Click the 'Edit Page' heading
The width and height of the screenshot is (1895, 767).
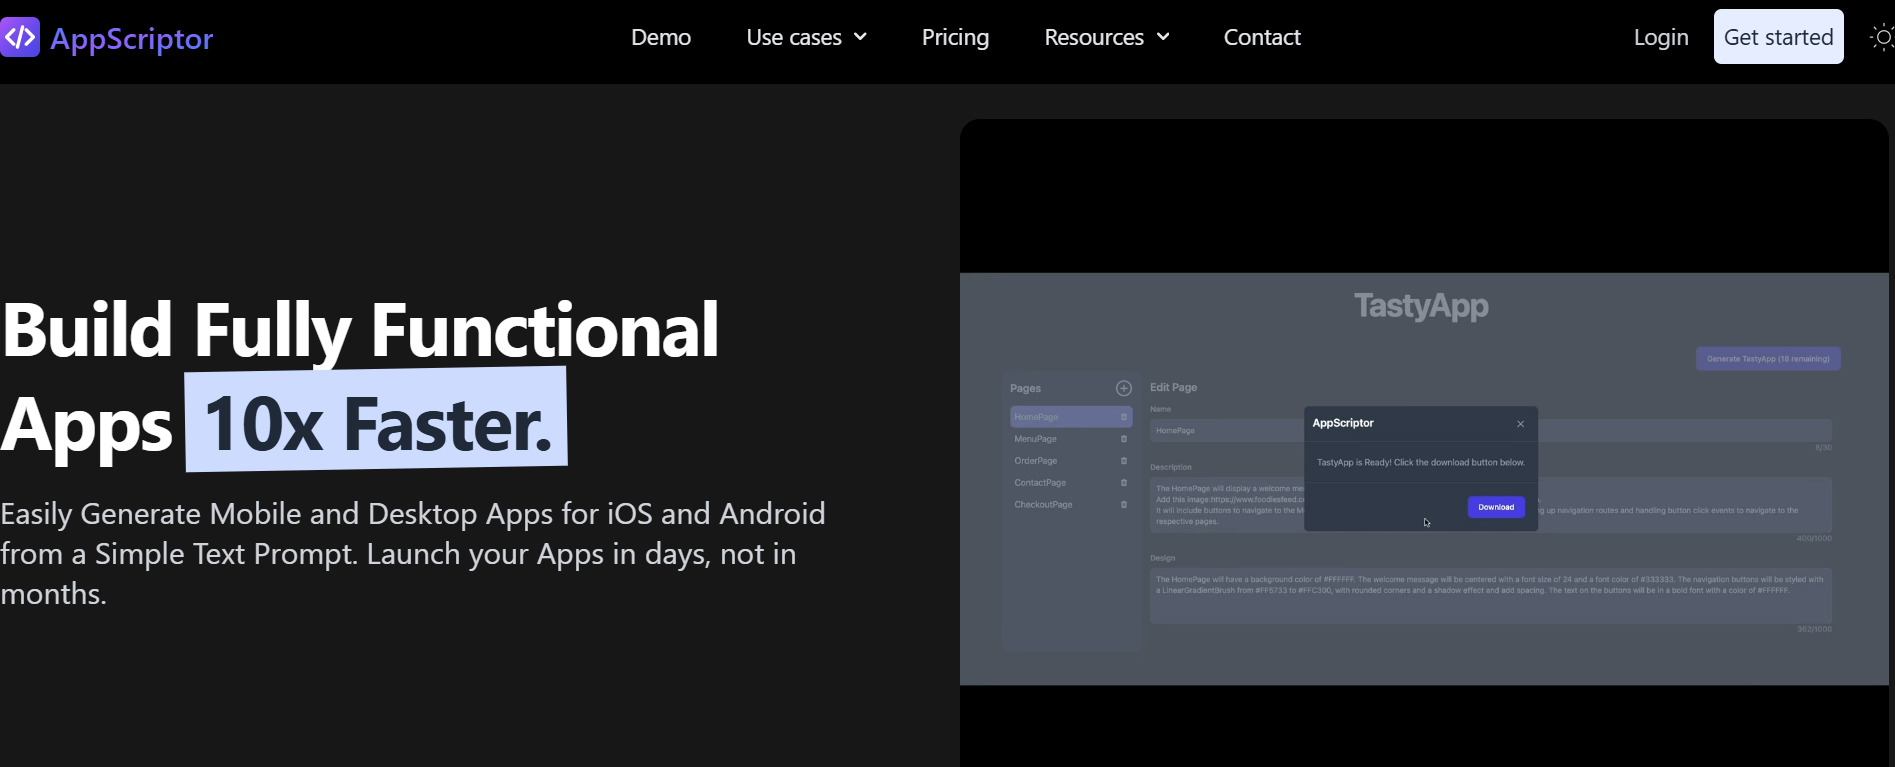click(1173, 387)
